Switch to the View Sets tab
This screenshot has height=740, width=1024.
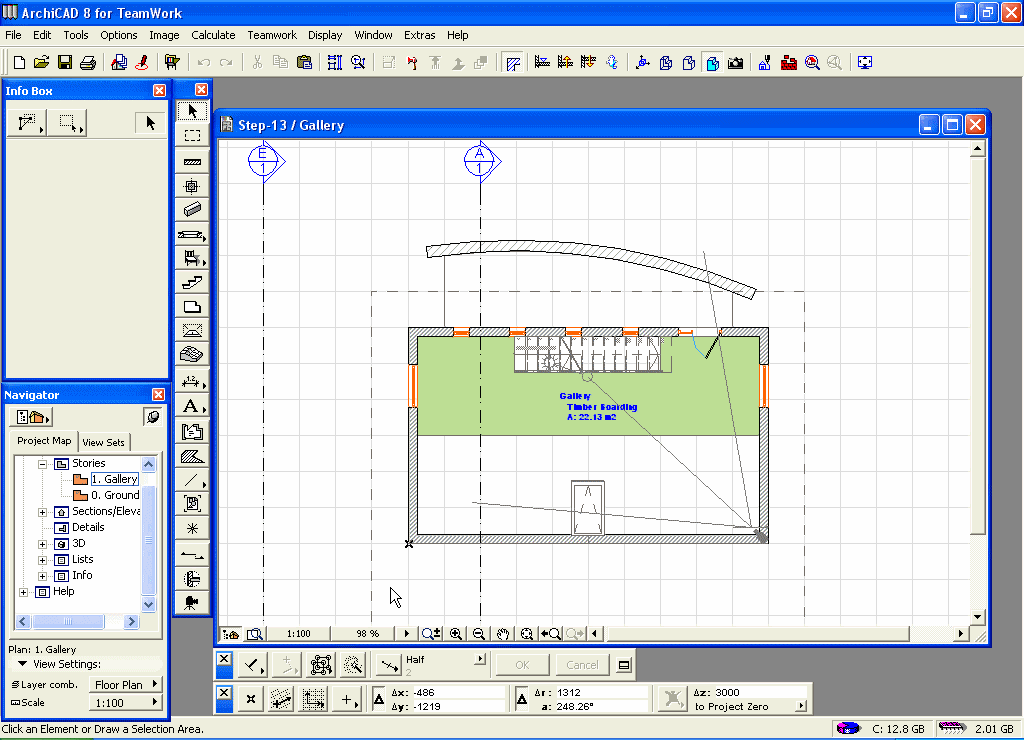coord(104,442)
